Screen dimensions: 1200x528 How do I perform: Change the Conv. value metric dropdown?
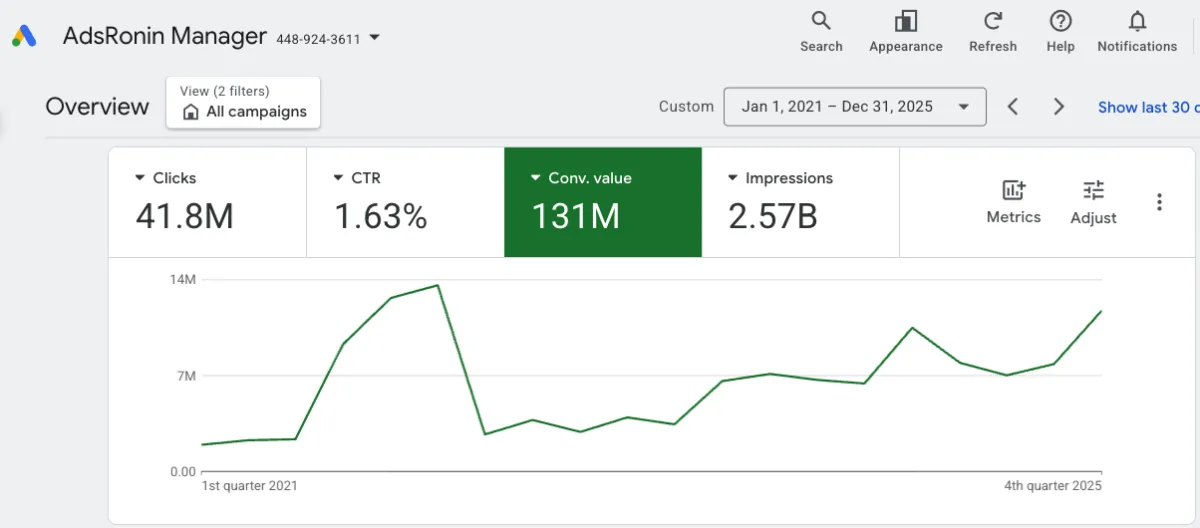[x=537, y=178]
